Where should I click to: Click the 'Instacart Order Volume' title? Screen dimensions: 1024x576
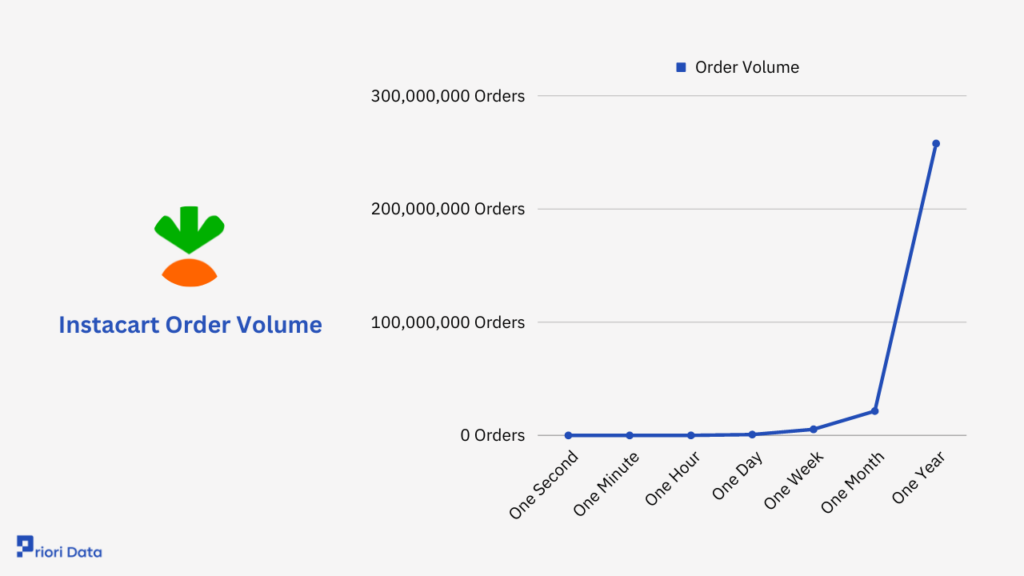coord(190,325)
